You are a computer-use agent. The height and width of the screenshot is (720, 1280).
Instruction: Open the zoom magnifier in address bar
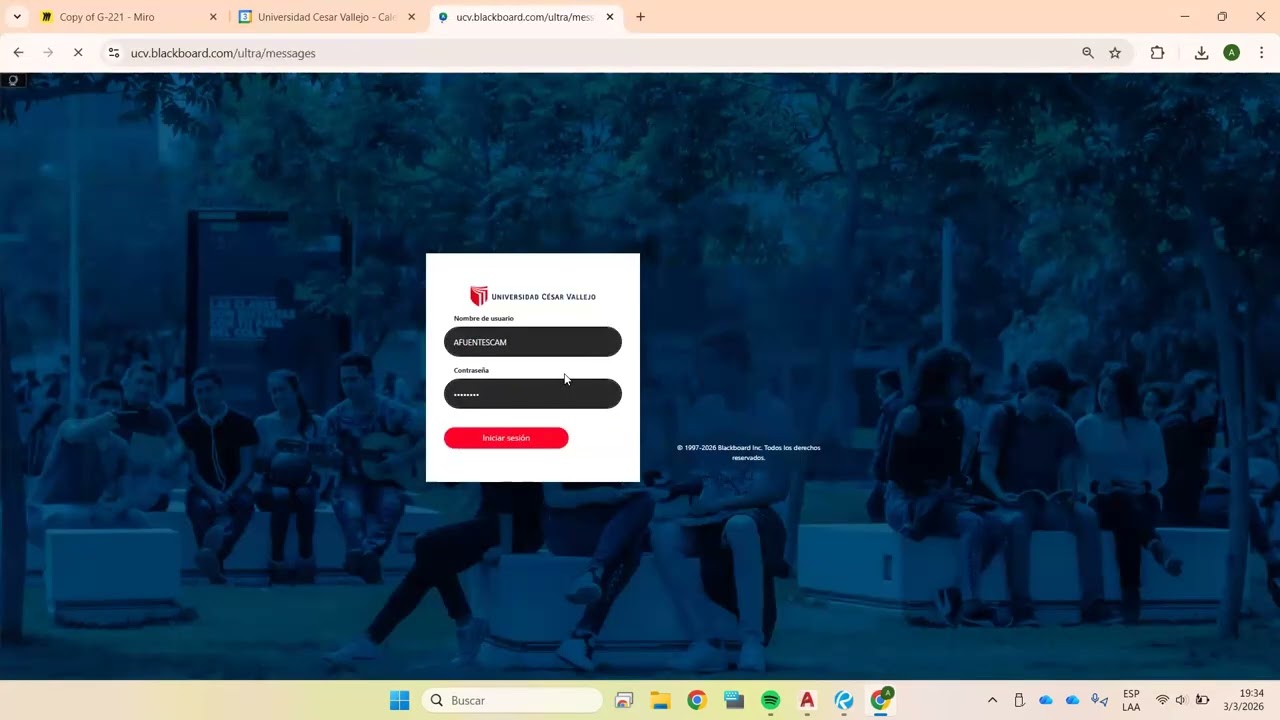coord(1088,53)
